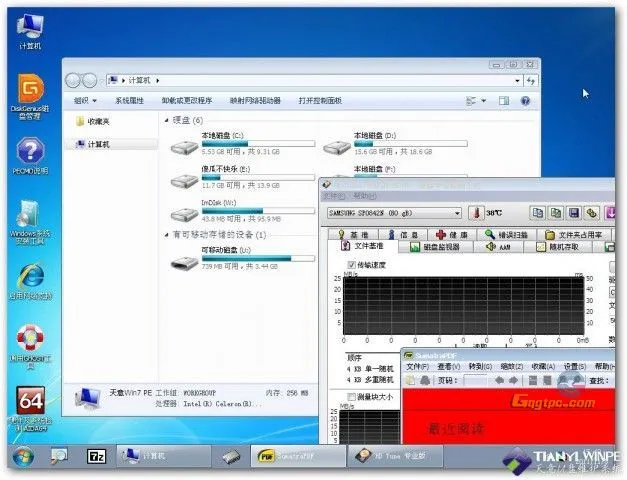
Task: Click HD Tune save floppy icon
Action: pos(574,213)
